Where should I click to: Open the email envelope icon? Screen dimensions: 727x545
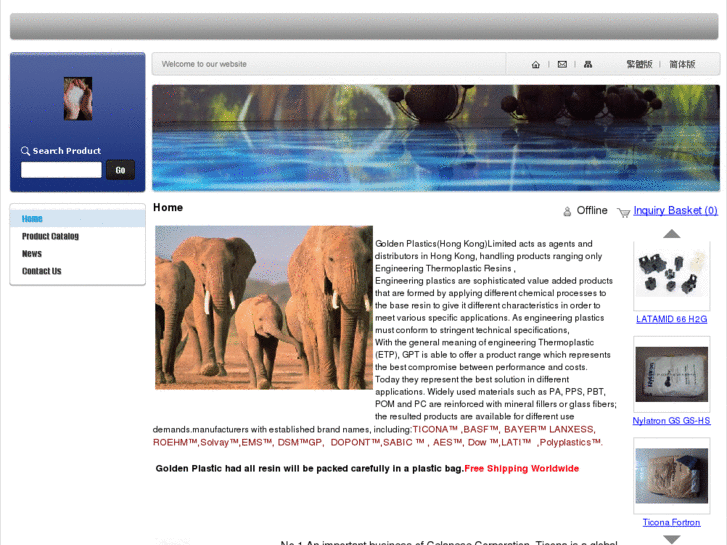[562, 64]
